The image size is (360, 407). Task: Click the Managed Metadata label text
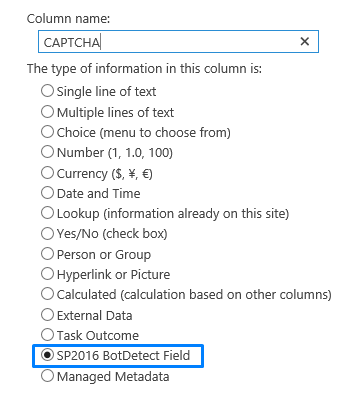point(113,377)
